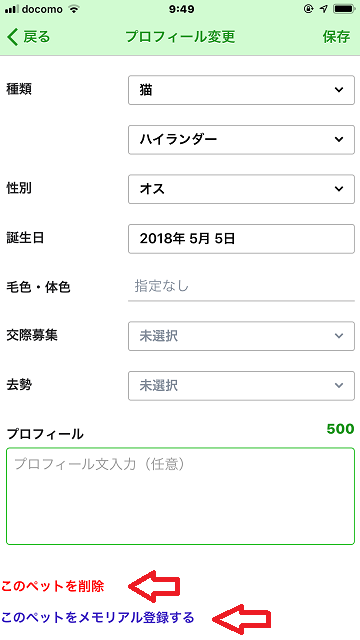Screen dimensions: 360x640
Task: Open the 種類 dropdown showing 猫
Action: (241, 90)
